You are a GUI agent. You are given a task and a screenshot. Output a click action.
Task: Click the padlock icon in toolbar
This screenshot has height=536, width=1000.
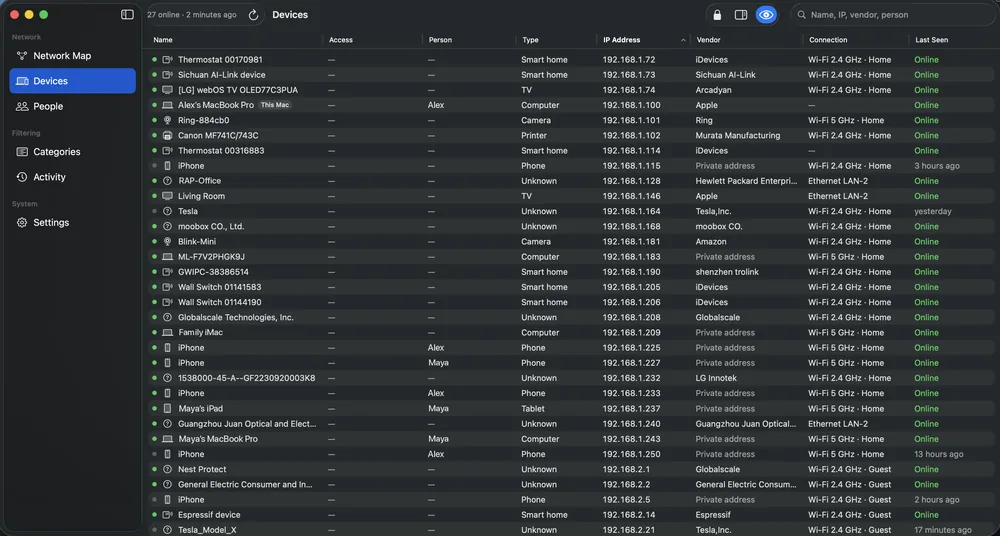point(717,15)
